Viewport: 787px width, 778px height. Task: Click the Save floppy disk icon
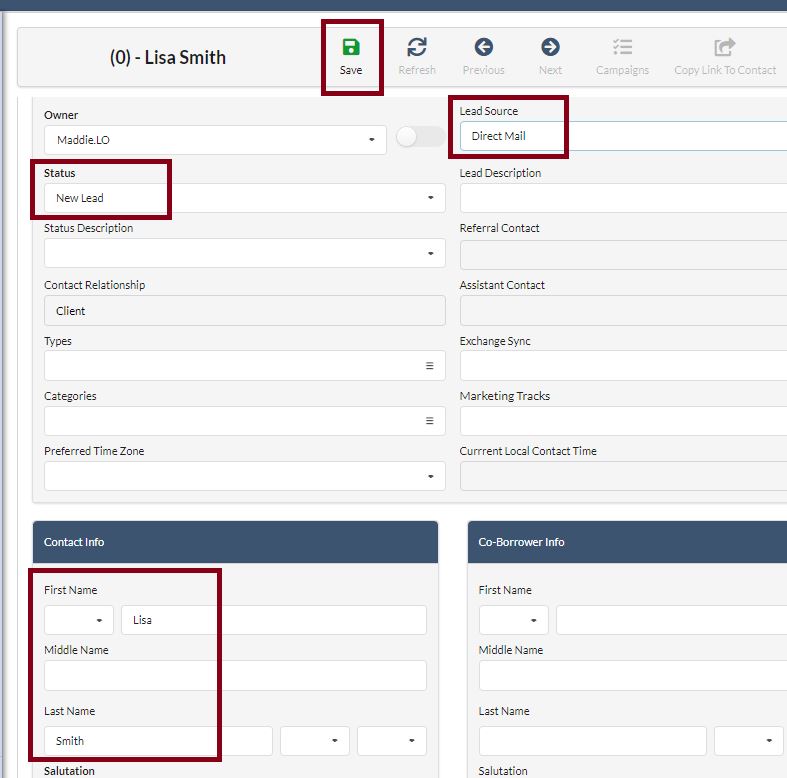[350, 48]
